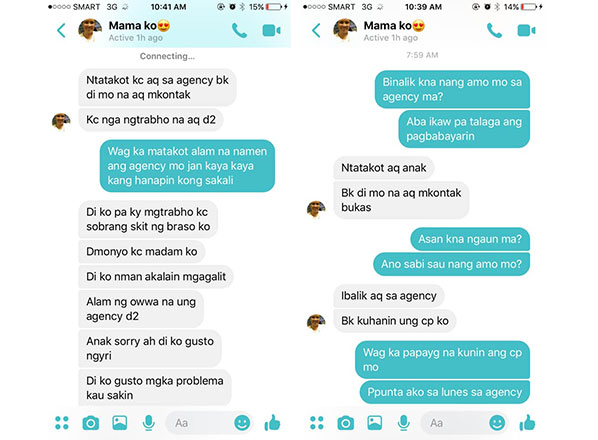Screen dimensions: 598x440
Task: Tap Mama ko profile picture in right header
Action: 346,29
